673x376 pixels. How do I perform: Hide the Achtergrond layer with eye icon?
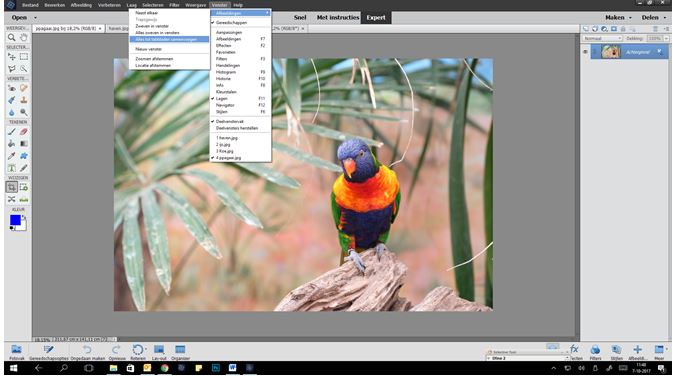point(585,52)
